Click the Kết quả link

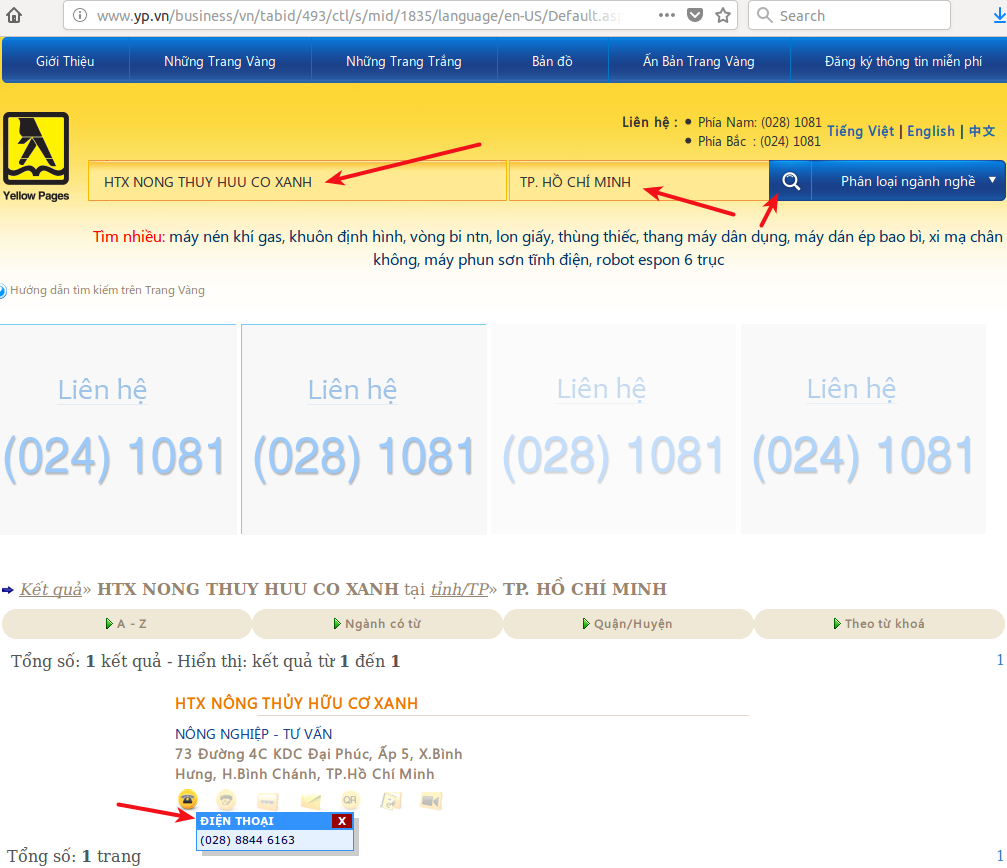pos(51,589)
